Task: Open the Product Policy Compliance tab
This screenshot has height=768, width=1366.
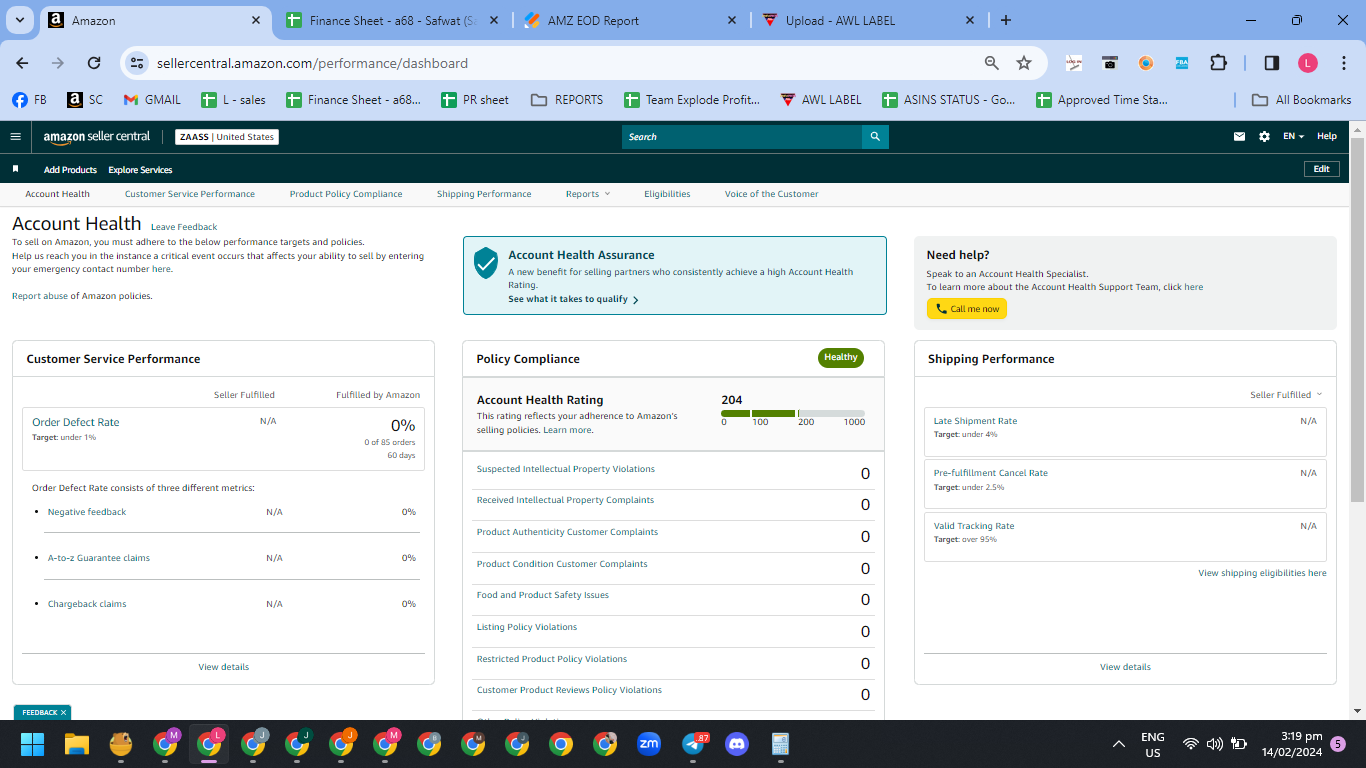Action: point(346,194)
